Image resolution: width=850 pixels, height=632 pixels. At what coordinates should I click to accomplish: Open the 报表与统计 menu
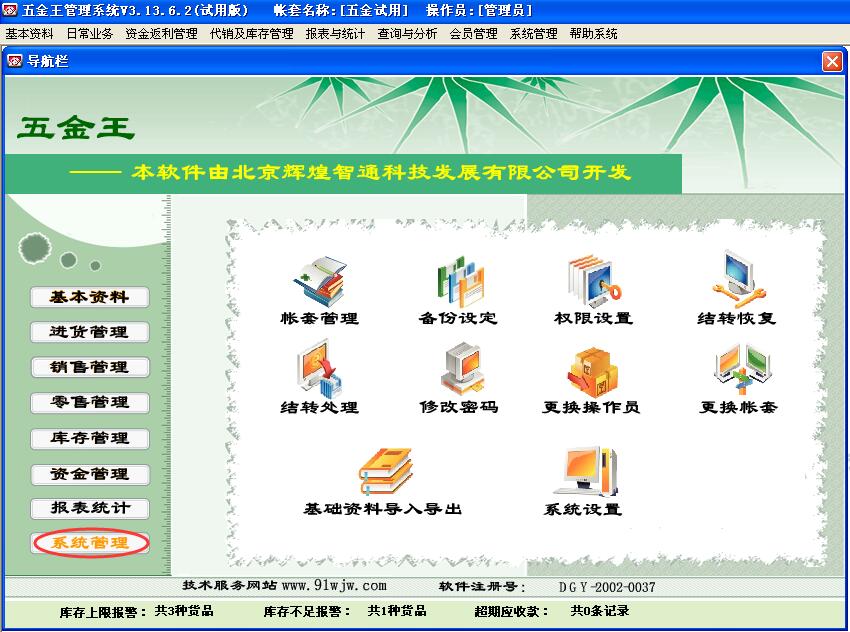click(x=335, y=34)
